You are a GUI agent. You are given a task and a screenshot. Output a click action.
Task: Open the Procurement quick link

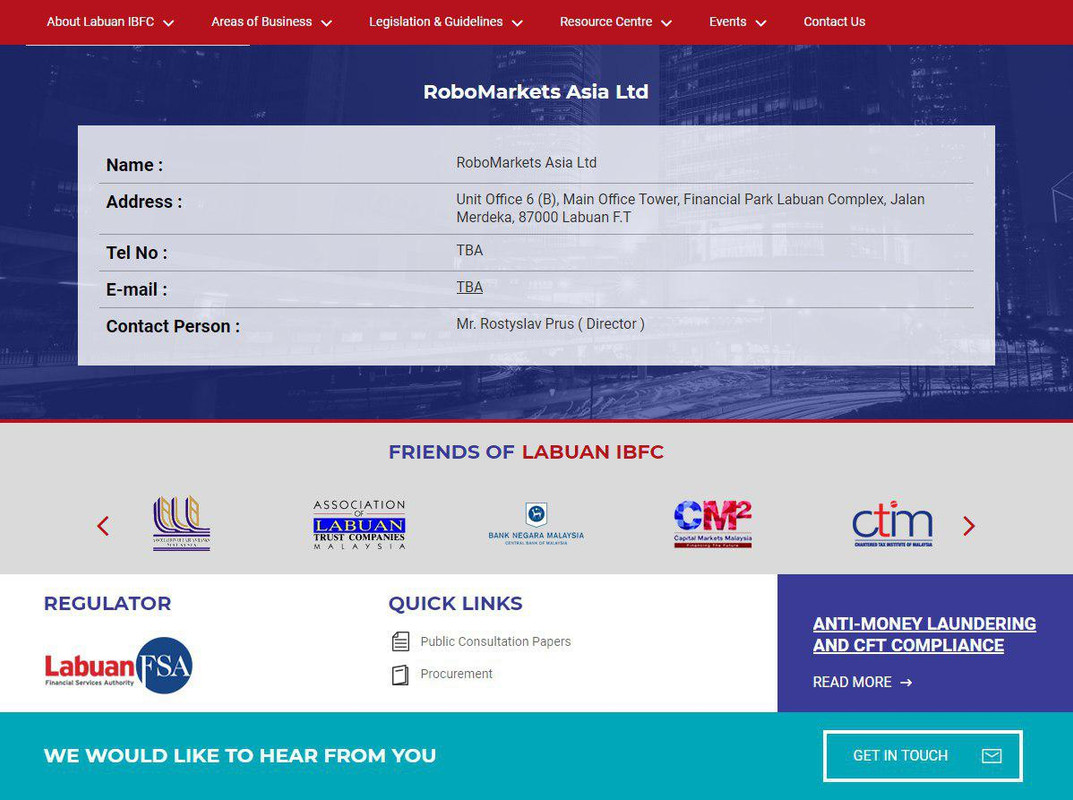(456, 673)
